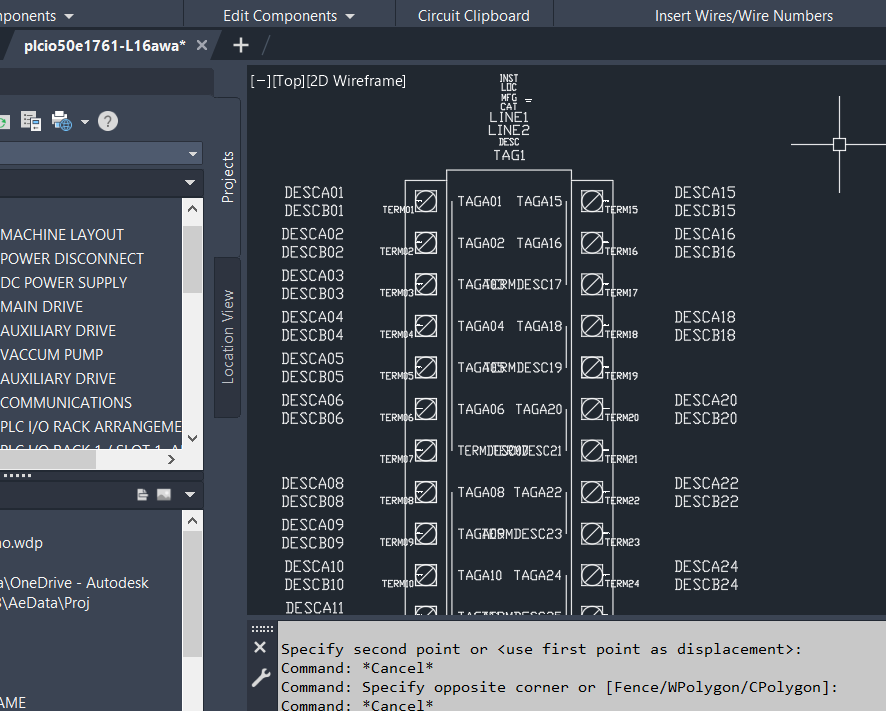Open the [Top] view control
886x711 pixels.
[x=287, y=80]
